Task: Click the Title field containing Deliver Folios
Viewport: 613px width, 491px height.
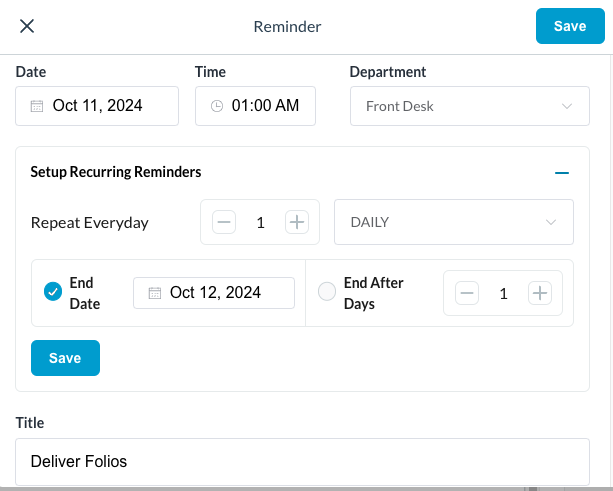Action: click(302, 461)
